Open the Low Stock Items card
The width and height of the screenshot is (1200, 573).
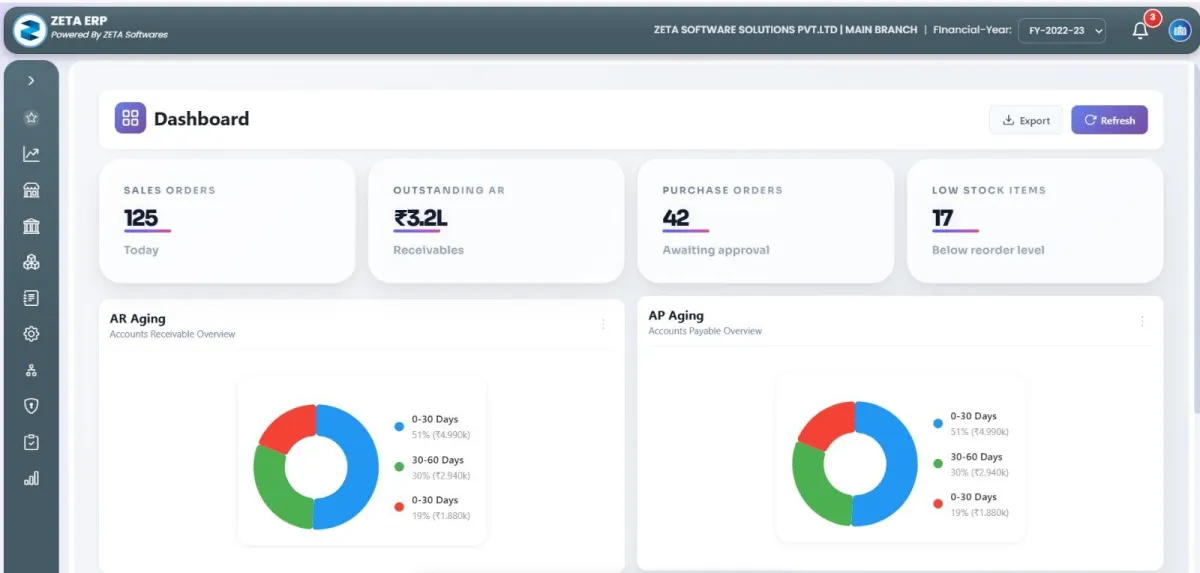tap(1035, 221)
